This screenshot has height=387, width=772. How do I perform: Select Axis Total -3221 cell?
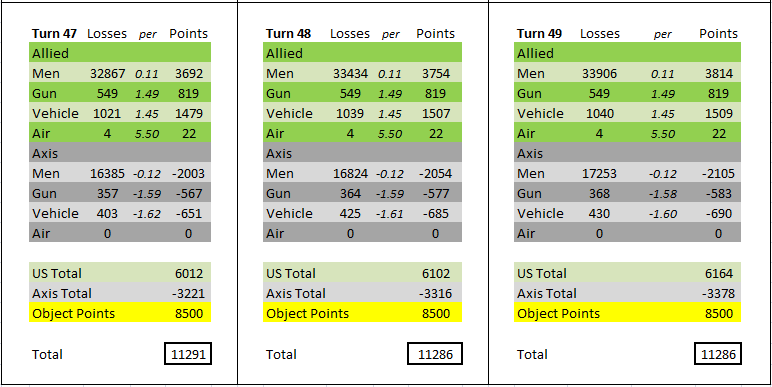188,293
